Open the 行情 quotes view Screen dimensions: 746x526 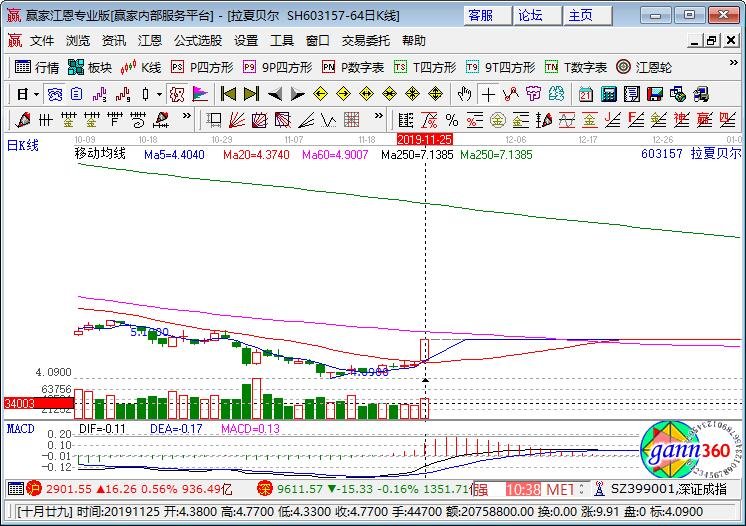click(x=37, y=68)
